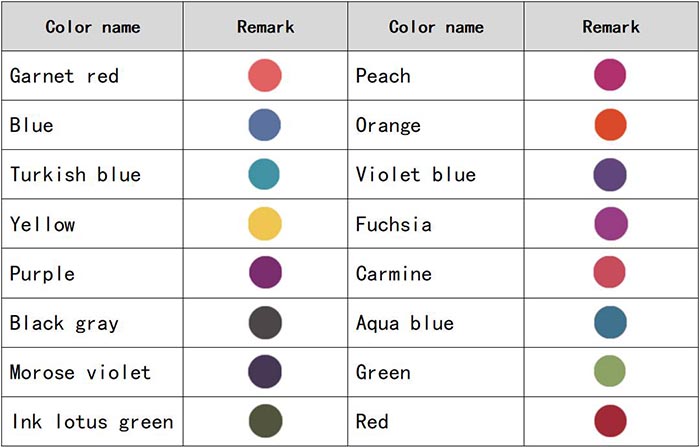Pick the Fuchsia color circle

click(611, 224)
